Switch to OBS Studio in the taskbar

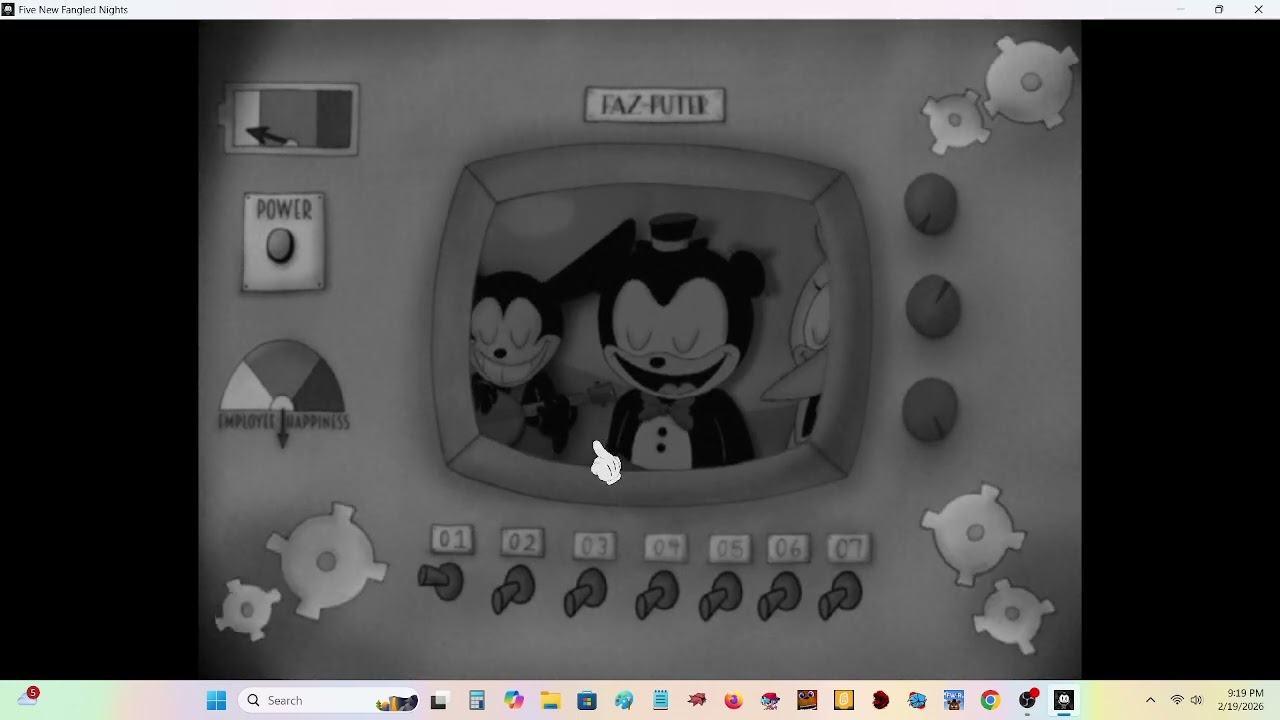pyautogui.click(x=1027, y=700)
